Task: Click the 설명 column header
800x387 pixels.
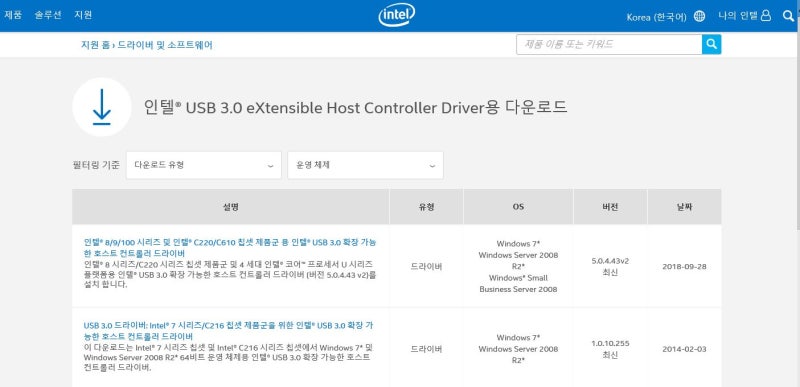Action: click(x=231, y=207)
